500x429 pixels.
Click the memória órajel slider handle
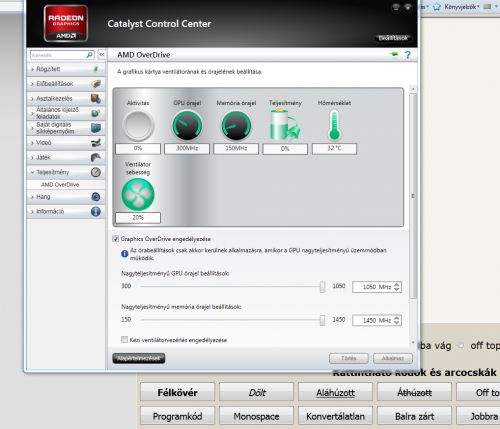322,320
